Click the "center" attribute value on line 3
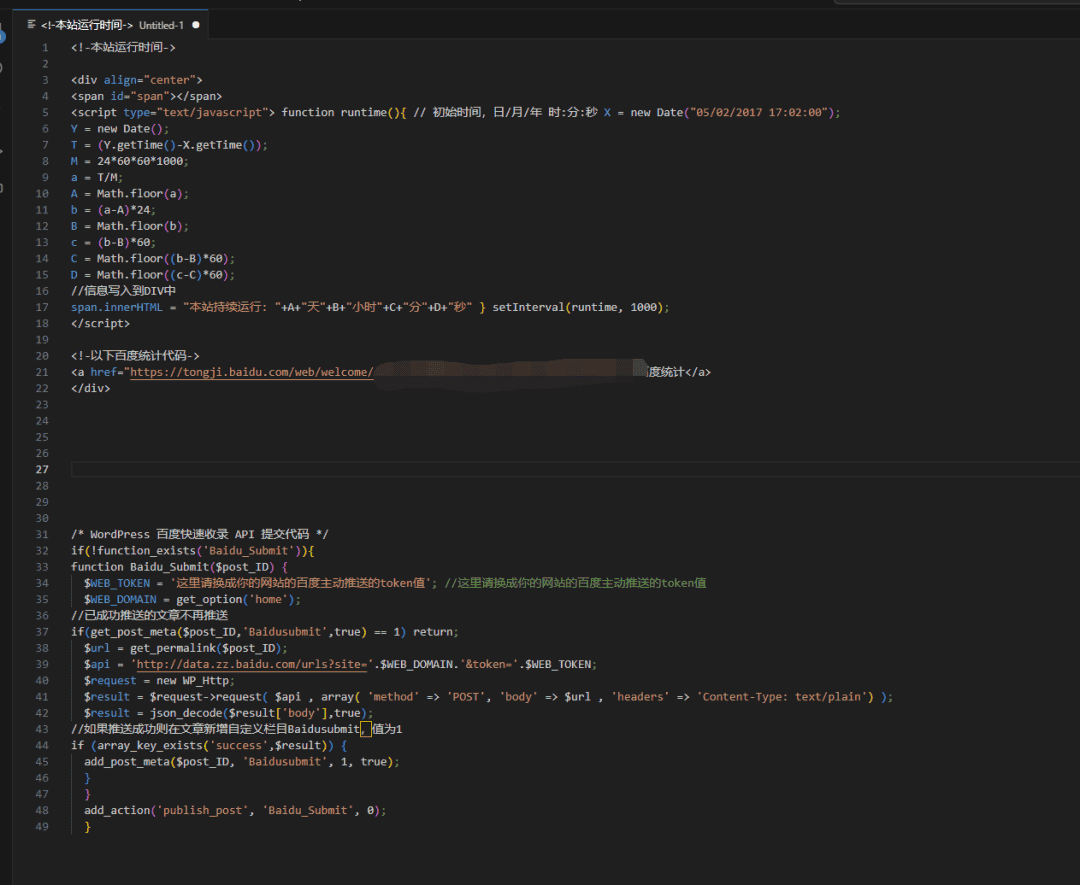The height and width of the screenshot is (885, 1080). pos(171,80)
